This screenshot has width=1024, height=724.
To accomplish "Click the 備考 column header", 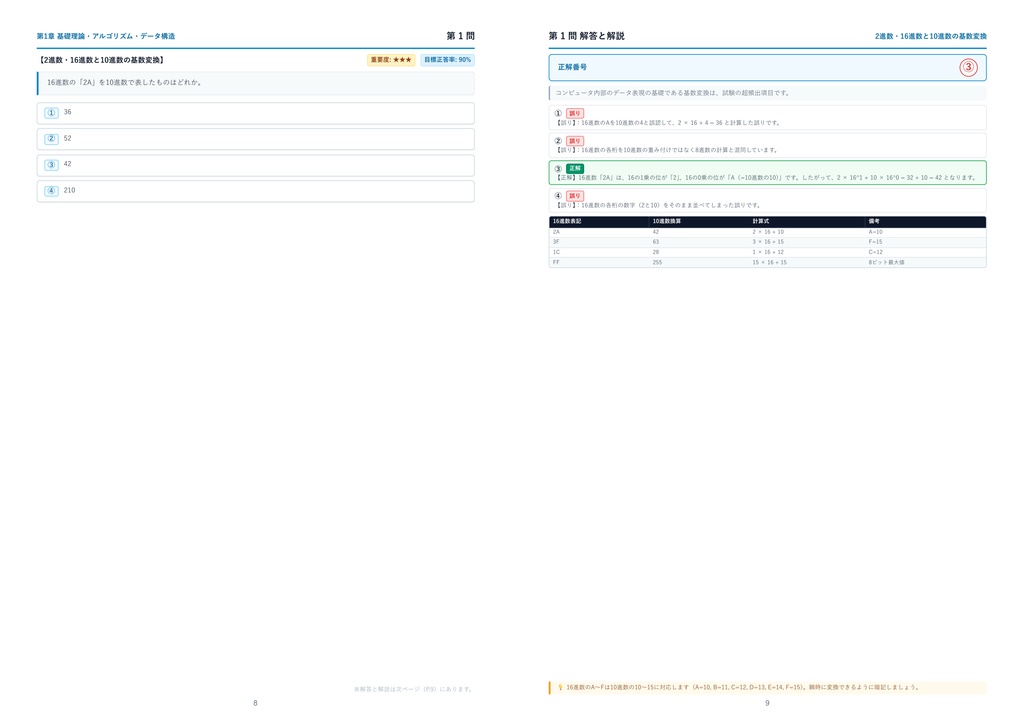I will (x=874, y=221).
